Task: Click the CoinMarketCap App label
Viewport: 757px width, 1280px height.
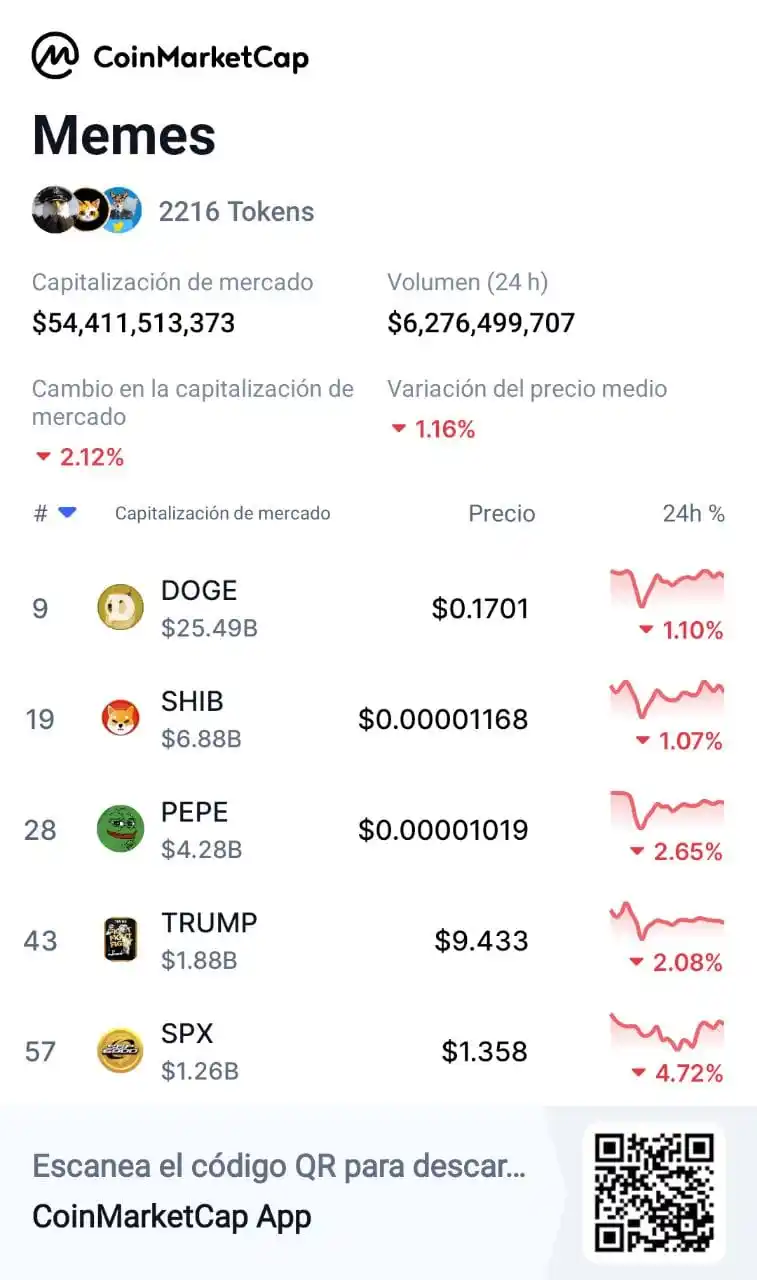Action: click(x=172, y=1217)
